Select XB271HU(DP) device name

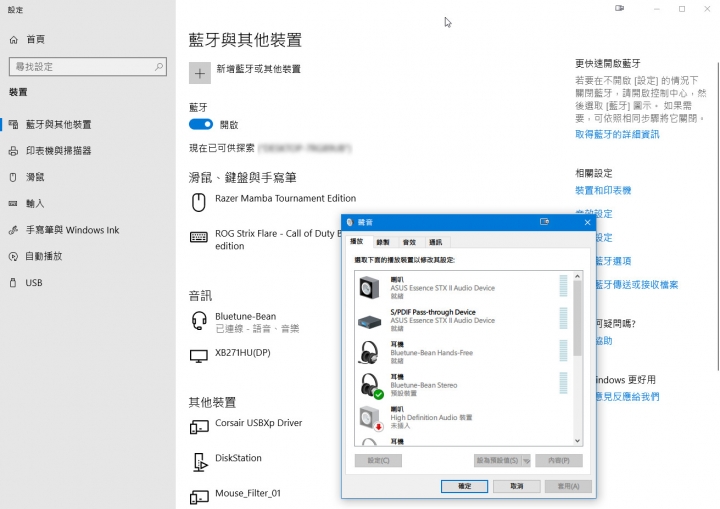click(x=243, y=353)
